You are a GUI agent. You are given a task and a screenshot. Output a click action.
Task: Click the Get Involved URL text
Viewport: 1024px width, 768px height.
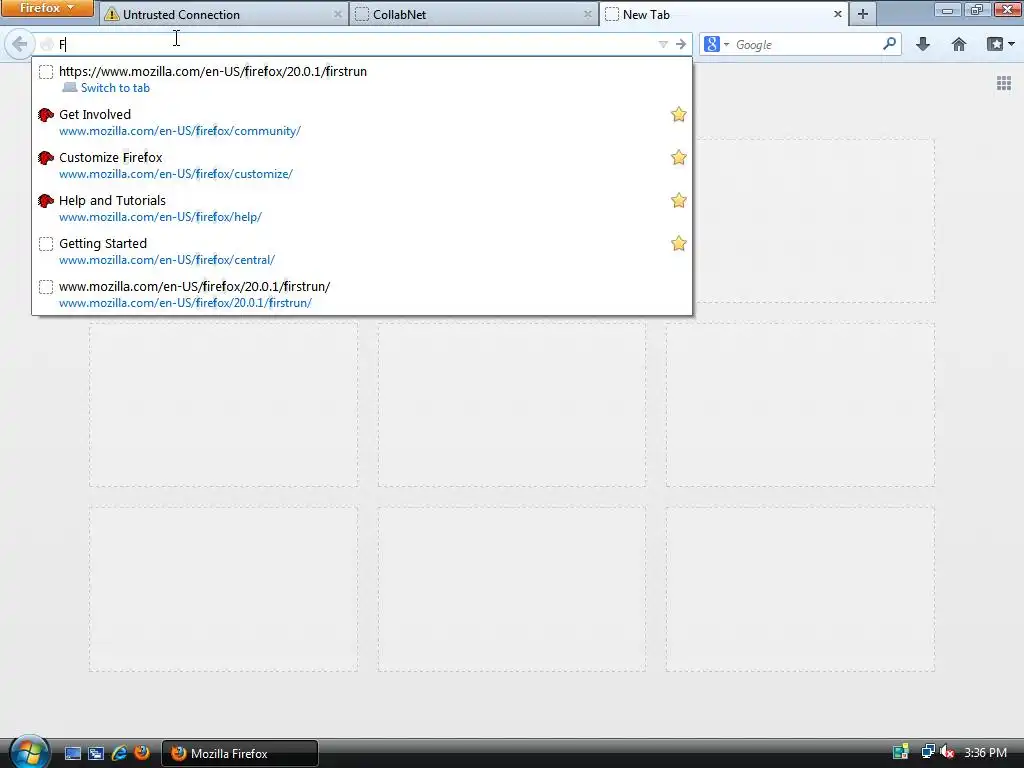[x=180, y=131]
